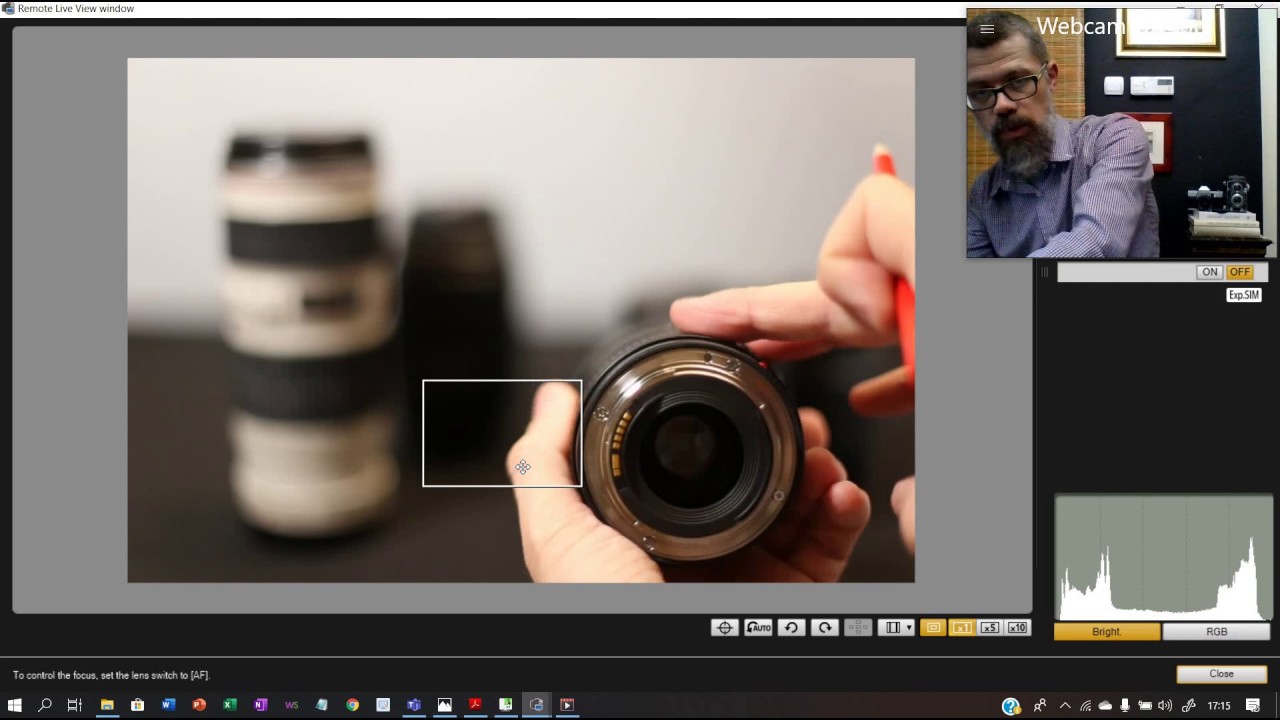Select the x1 magnification view
Screen dimensions: 1280x720
961,628
